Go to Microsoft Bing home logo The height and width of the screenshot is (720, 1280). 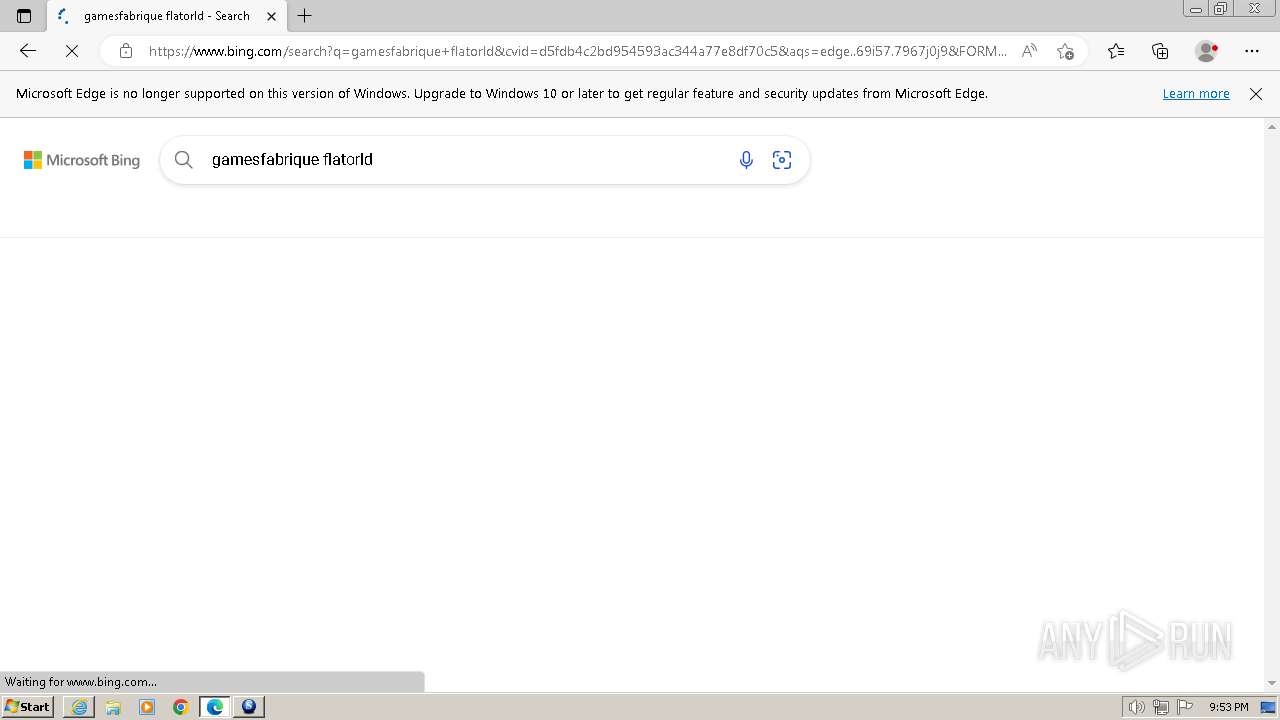pos(82,160)
